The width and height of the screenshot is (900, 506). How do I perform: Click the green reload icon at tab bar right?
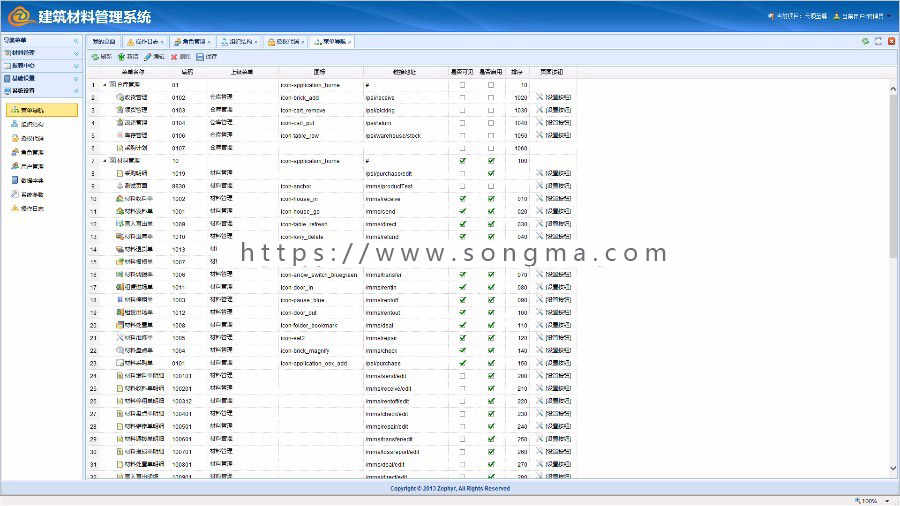click(866, 41)
